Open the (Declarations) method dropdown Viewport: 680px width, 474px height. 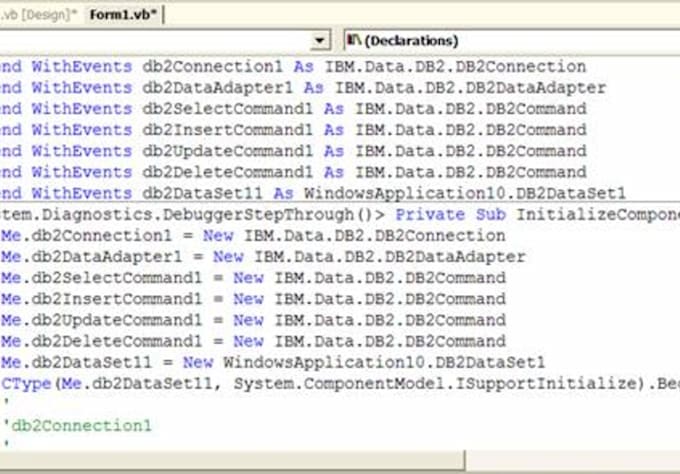512,41
